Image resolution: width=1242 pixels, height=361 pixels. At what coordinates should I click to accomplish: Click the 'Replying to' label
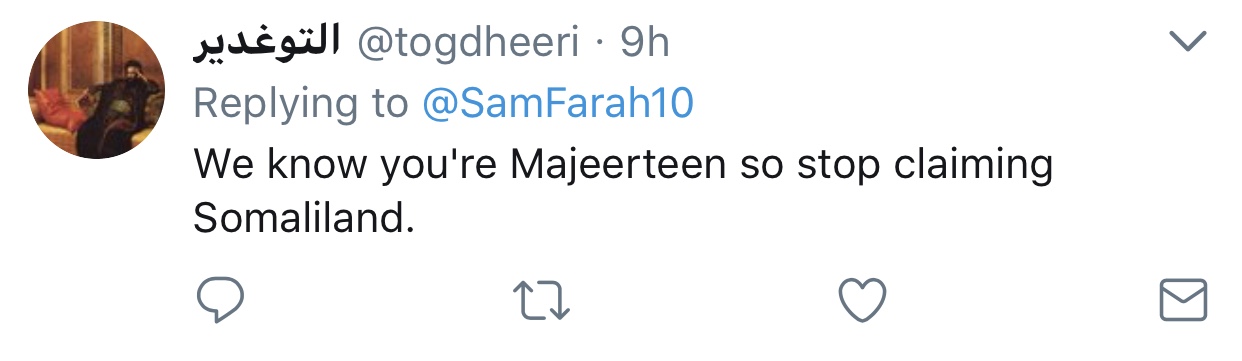coord(301,103)
